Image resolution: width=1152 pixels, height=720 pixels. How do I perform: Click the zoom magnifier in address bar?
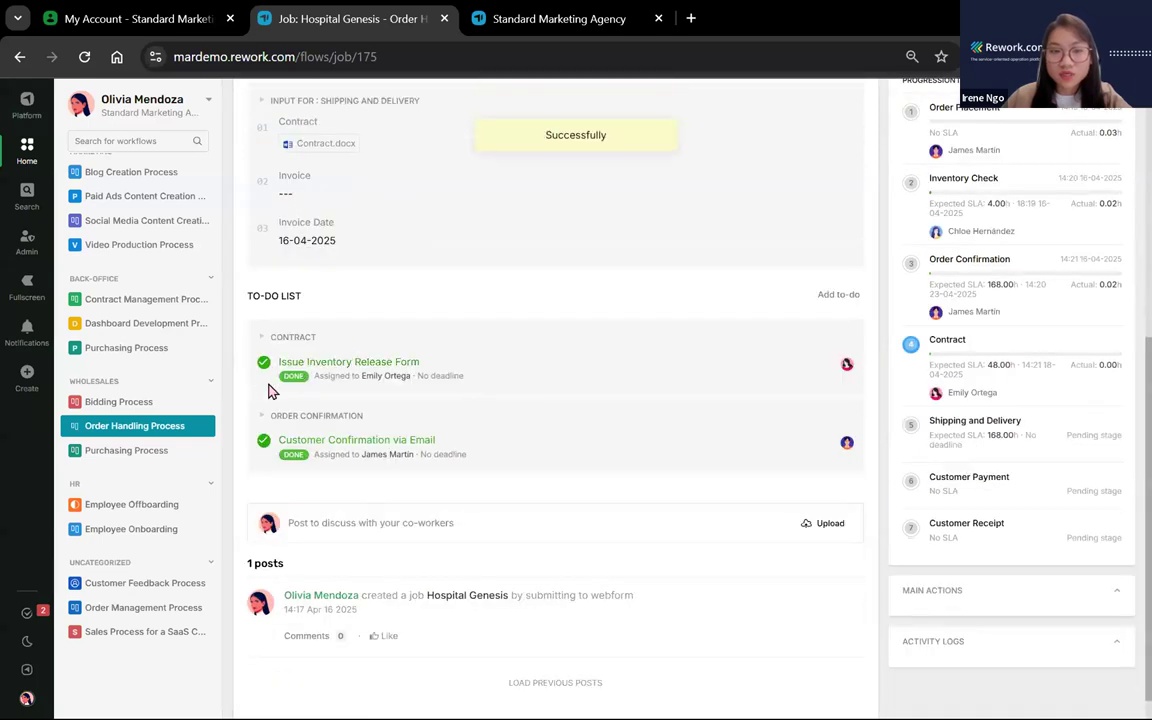point(912,57)
